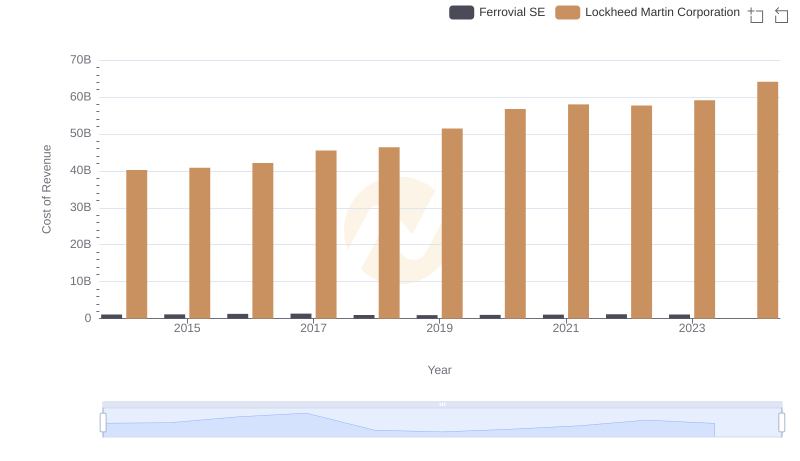
Task: Click the Ferrovial SE legend label
Action: click(x=512, y=13)
